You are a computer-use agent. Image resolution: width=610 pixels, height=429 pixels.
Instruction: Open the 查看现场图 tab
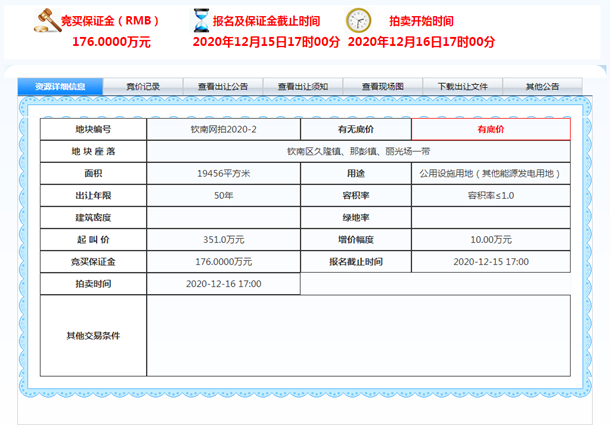383,86
